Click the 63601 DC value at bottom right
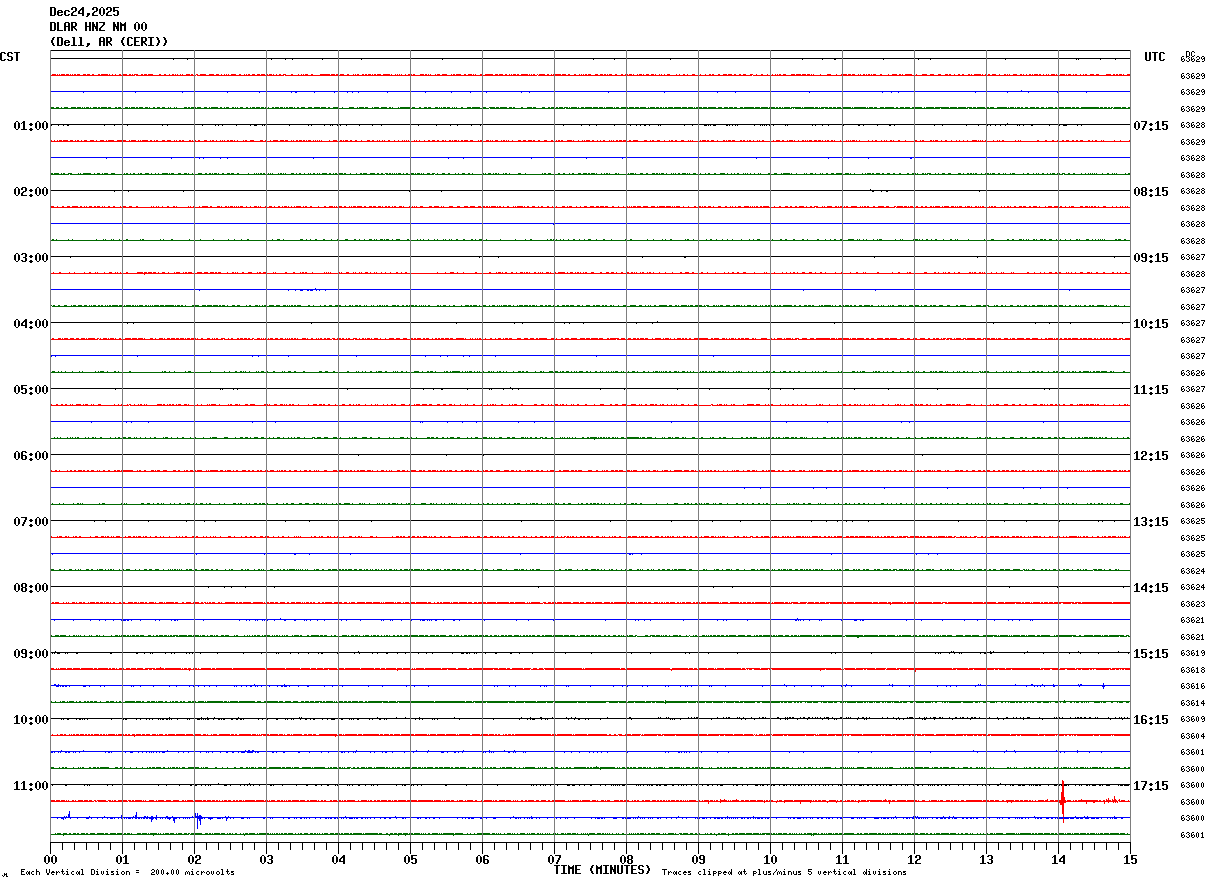This screenshot has height=886, width=1210. (x=1192, y=835)
